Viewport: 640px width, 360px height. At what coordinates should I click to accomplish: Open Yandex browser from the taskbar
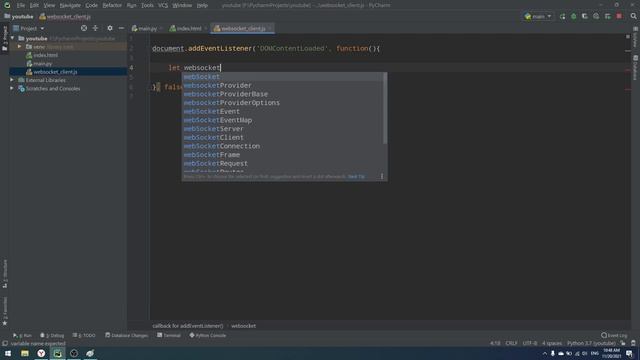(41, 353)
